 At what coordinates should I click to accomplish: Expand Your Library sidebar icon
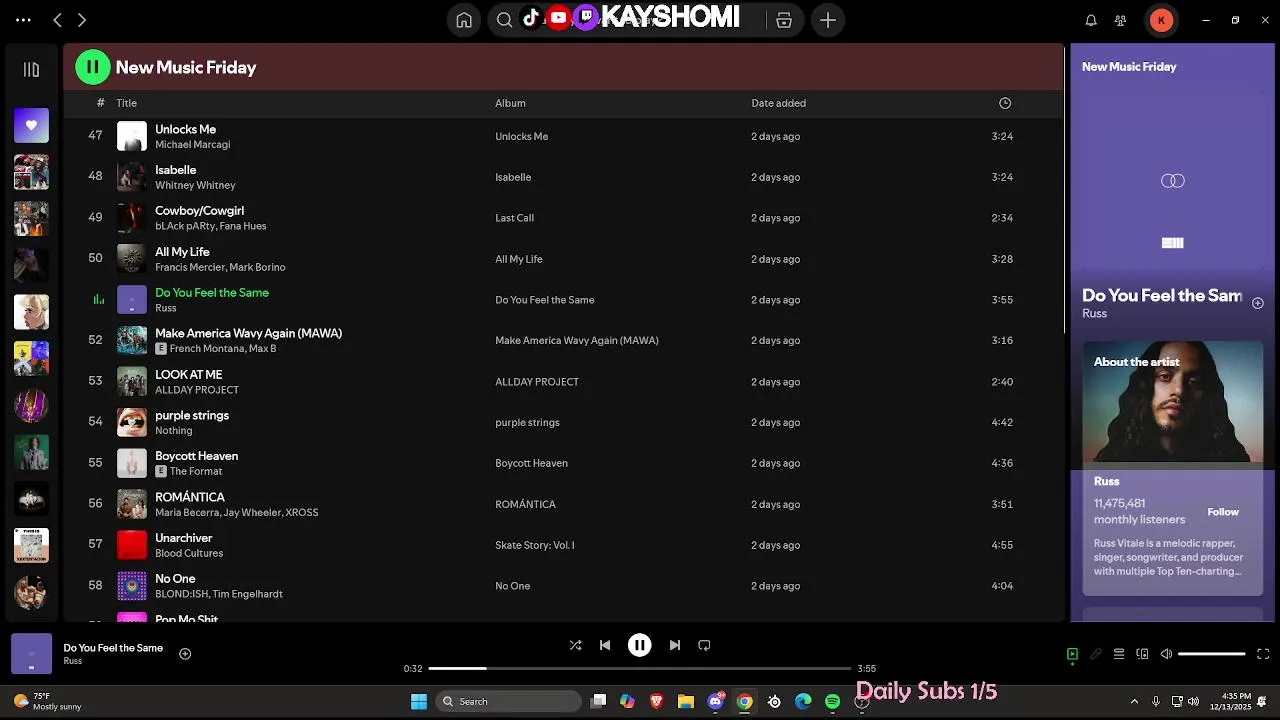[31, 70]
